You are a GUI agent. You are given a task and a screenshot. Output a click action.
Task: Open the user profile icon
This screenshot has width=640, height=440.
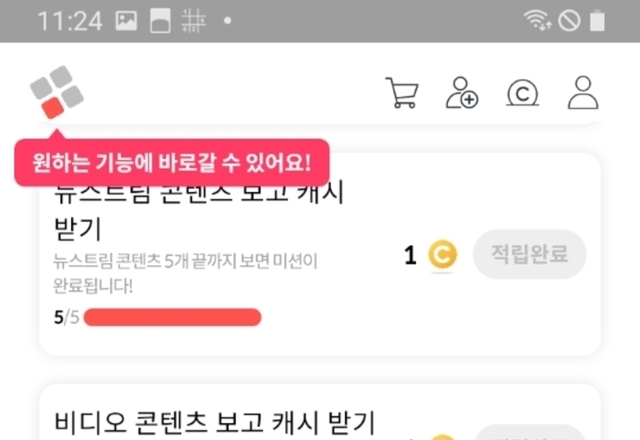click(x=582, y=93)
